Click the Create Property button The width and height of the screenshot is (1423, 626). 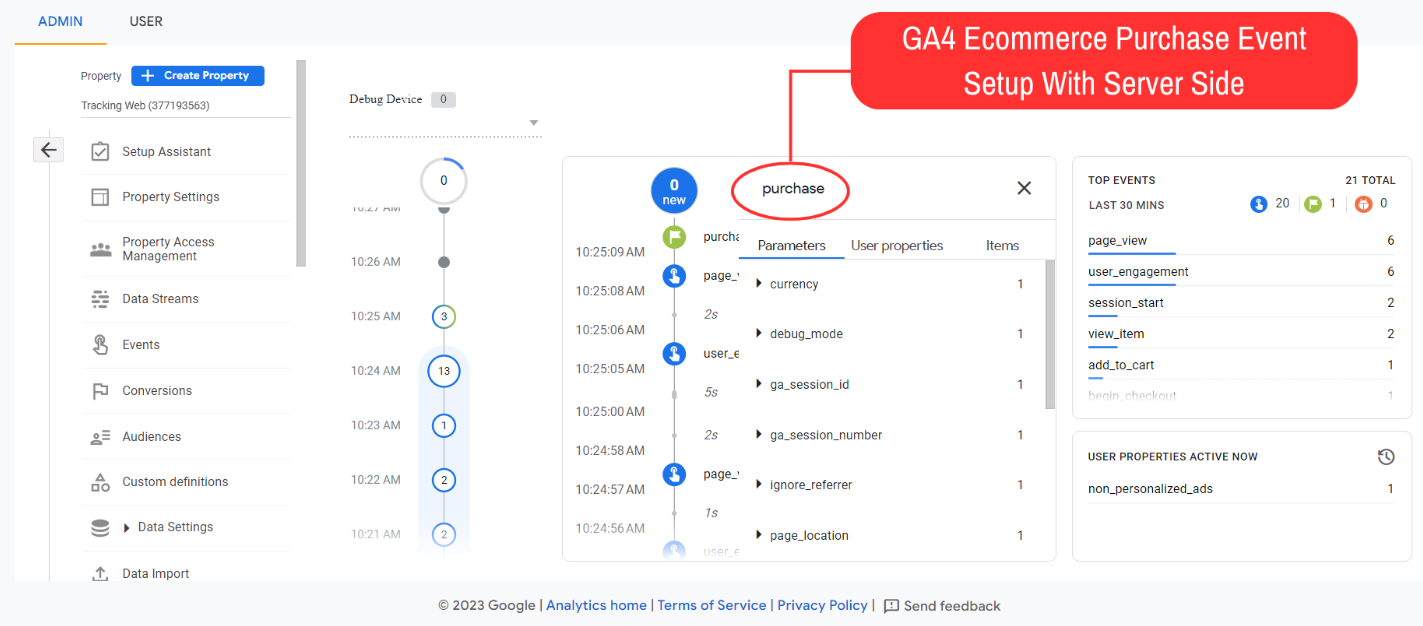click(x=198, y=76)
